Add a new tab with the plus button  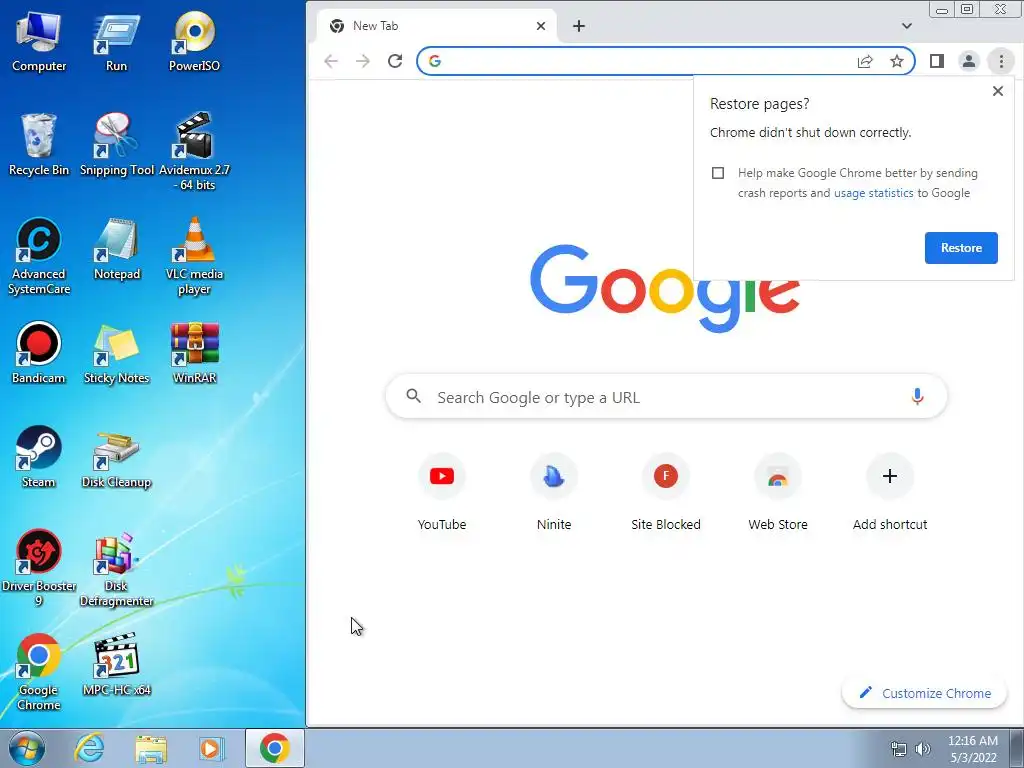579,26
